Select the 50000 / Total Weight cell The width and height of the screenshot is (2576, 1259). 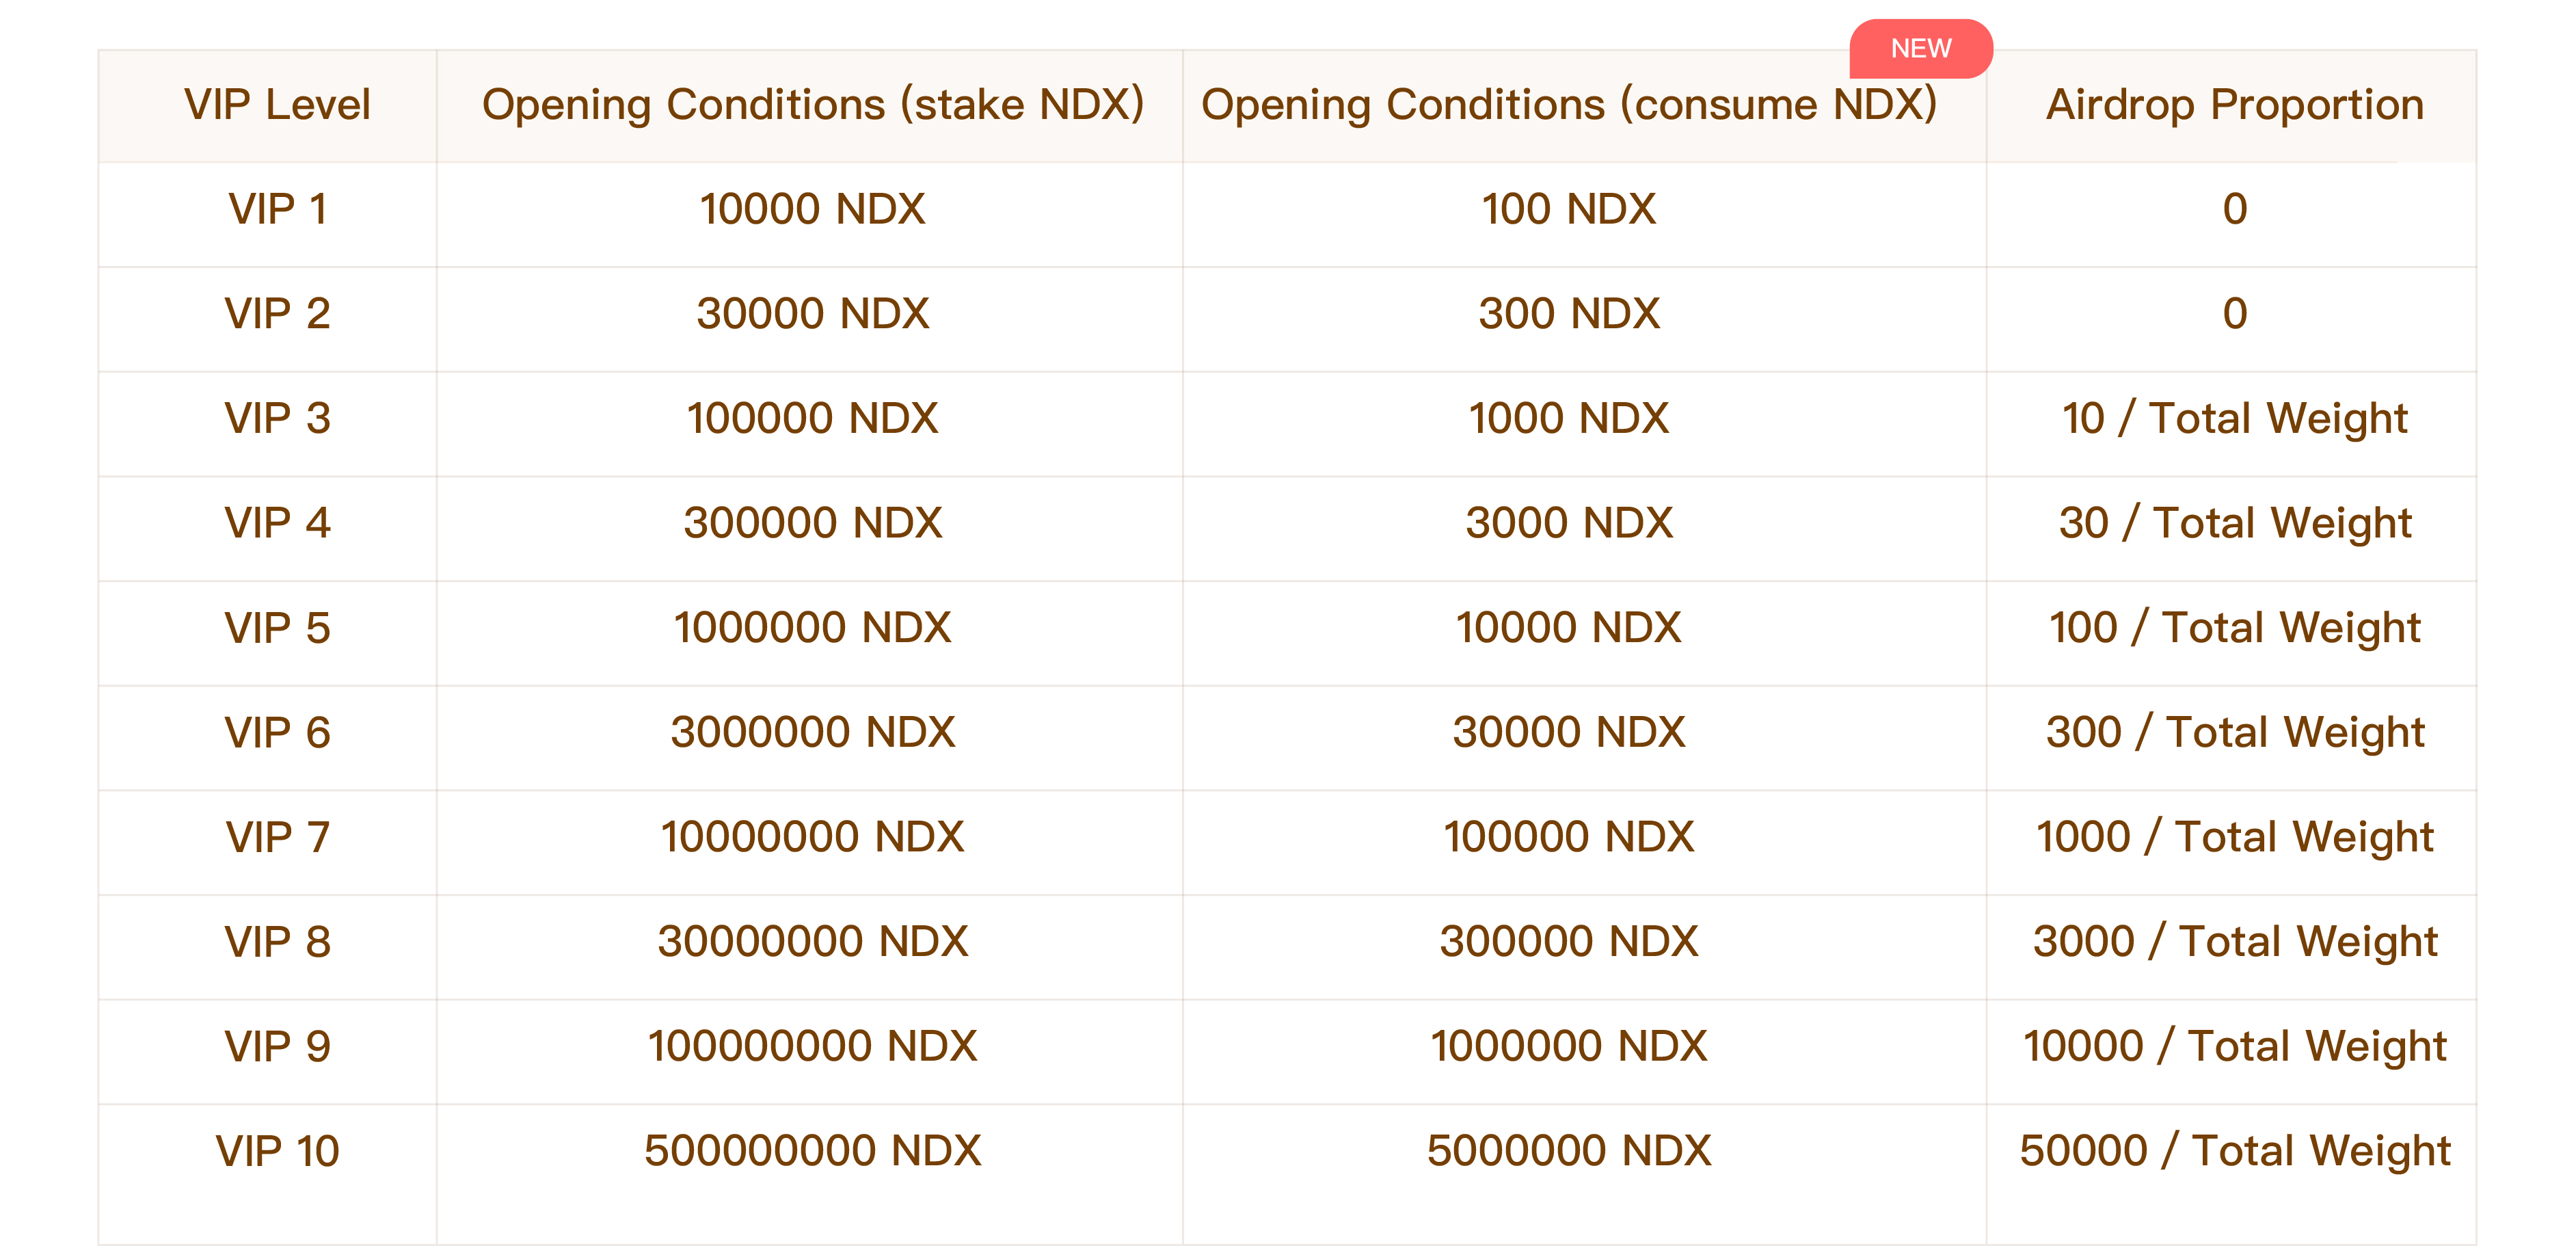[2234, 1151]
